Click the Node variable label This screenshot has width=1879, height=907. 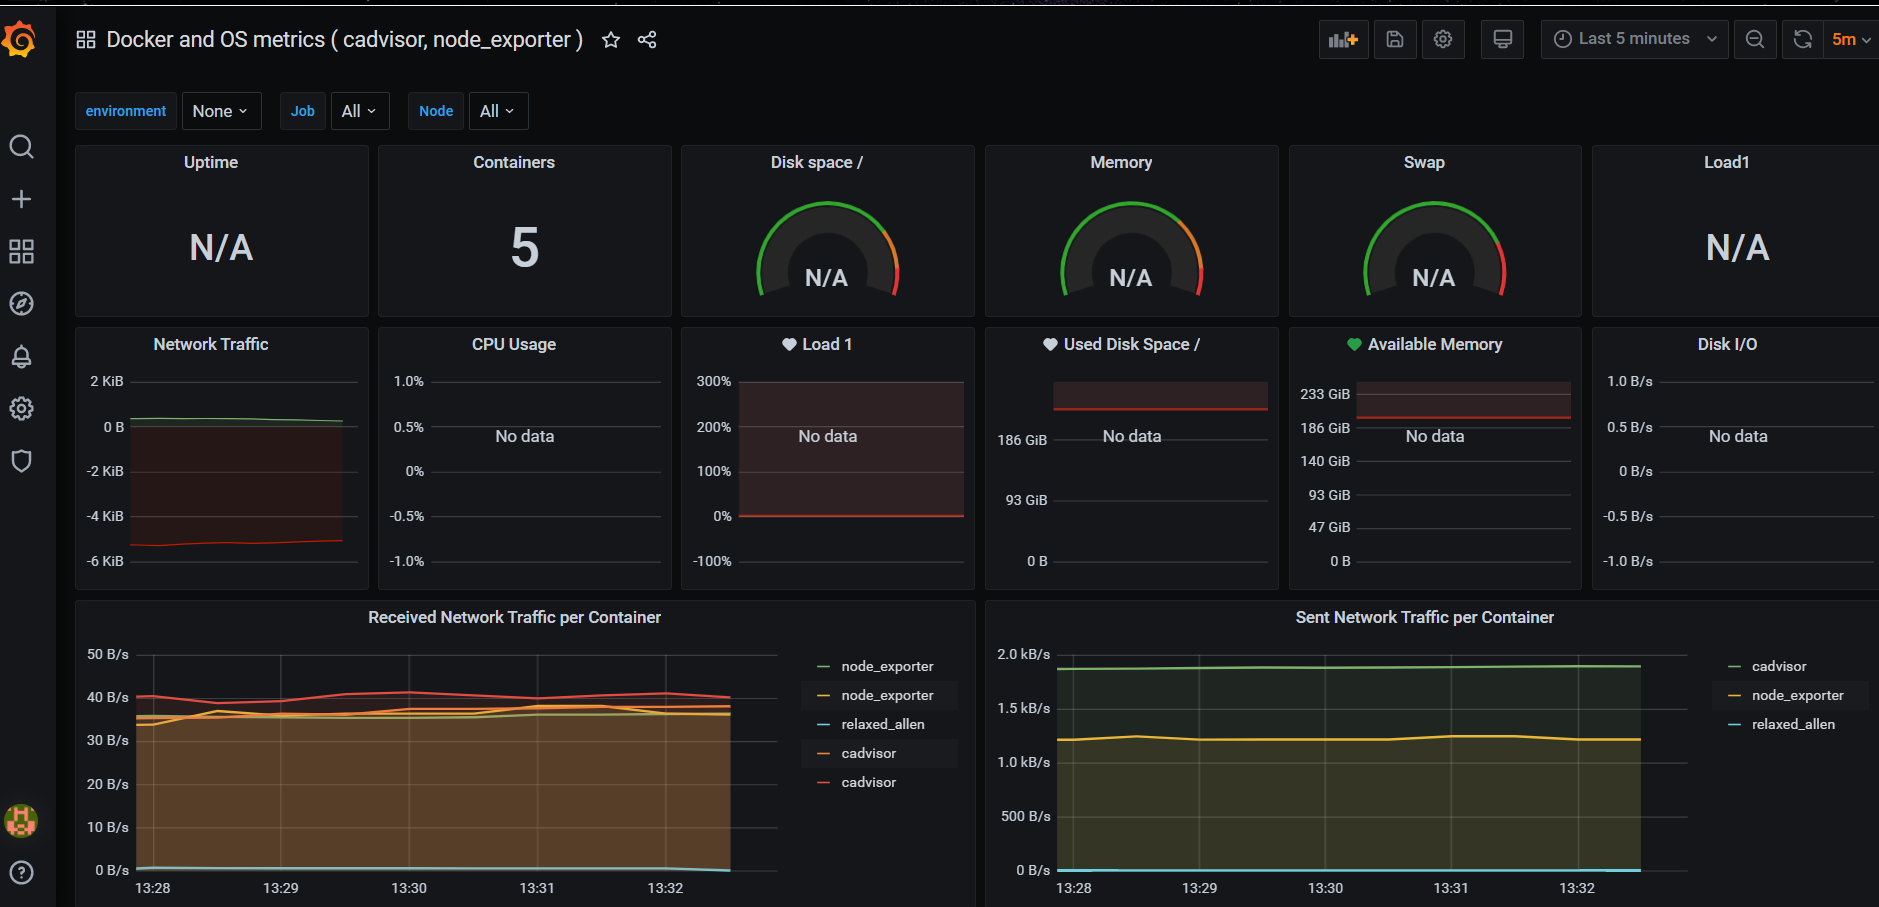pos(436,111)
